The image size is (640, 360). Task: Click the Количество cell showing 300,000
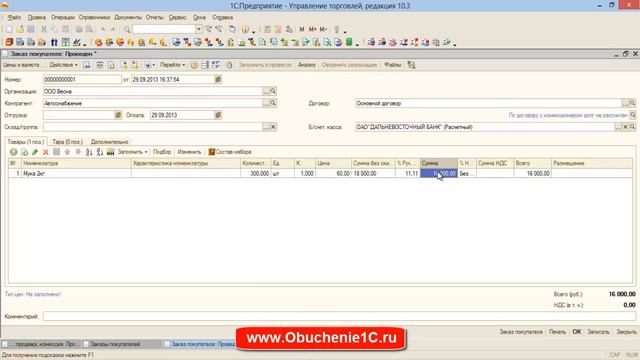pyautogui.click(x=256, y=173)
